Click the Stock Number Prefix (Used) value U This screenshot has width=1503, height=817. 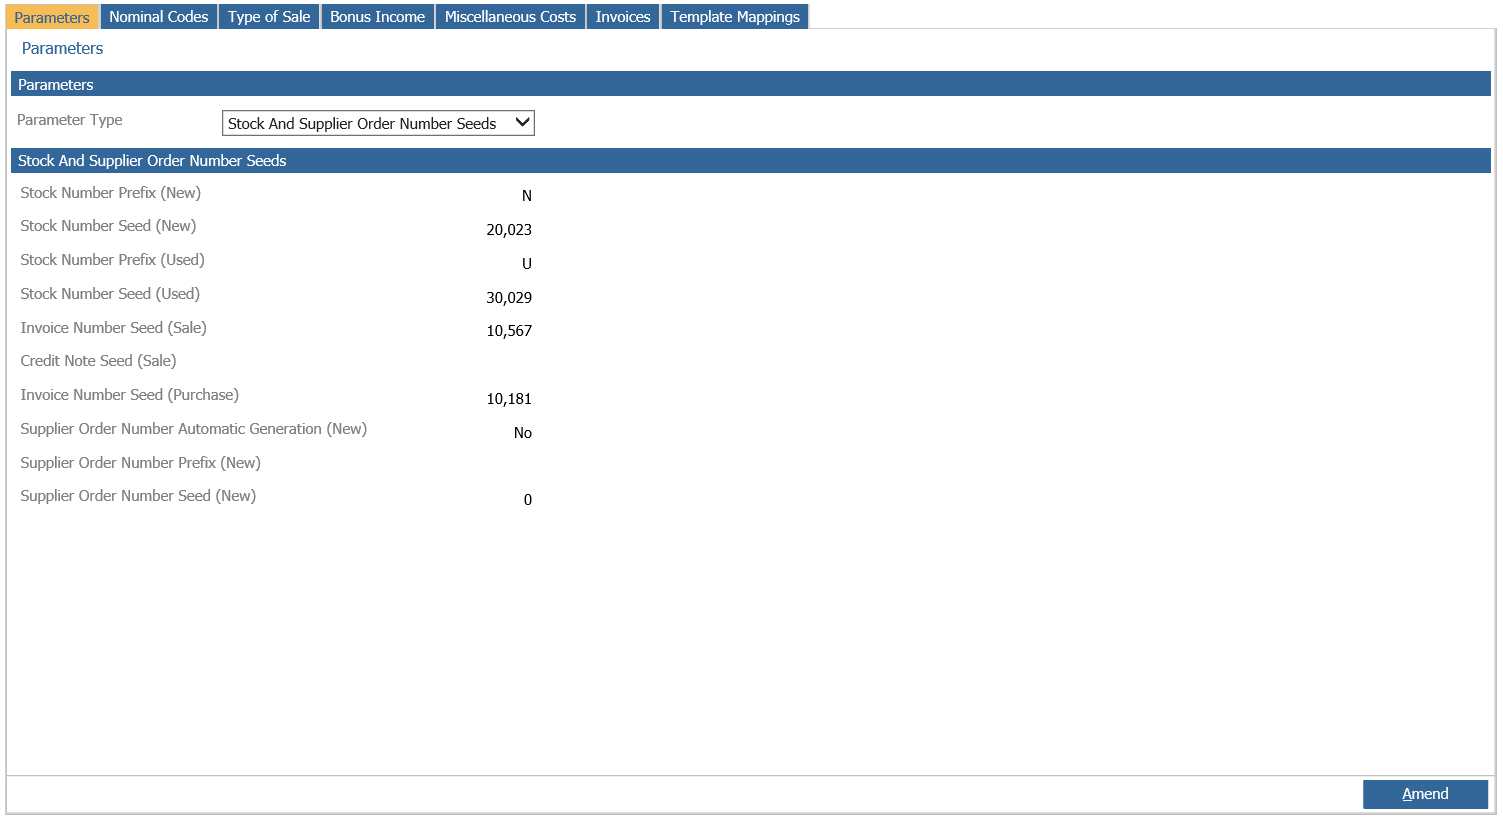tap(526, 264)
